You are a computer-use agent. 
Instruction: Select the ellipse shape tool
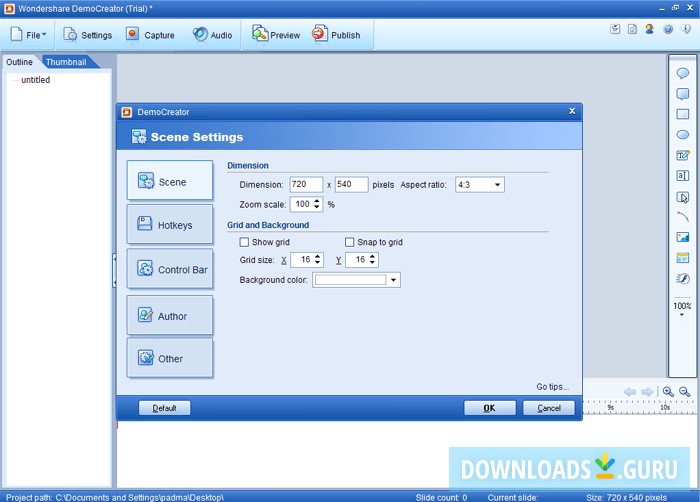coord(682,134)
